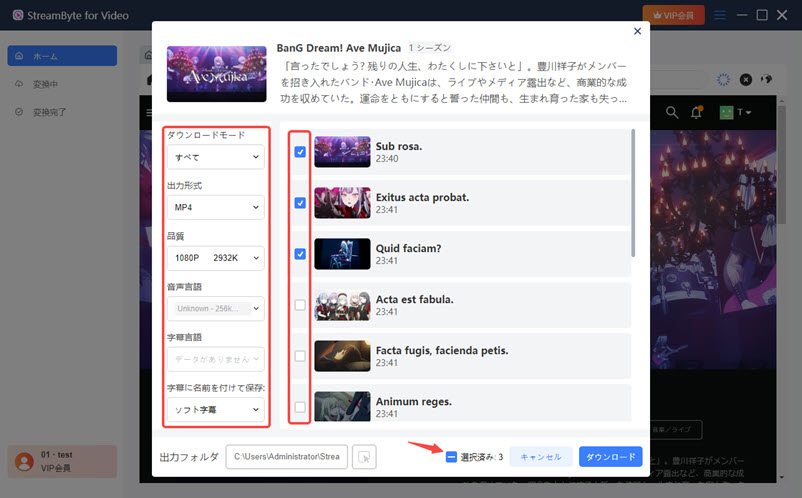Tick the Facta fugis, facienda petis. checkbox
Image resolution: width=802 pixels, height=498 pixels.
point(300,356)
